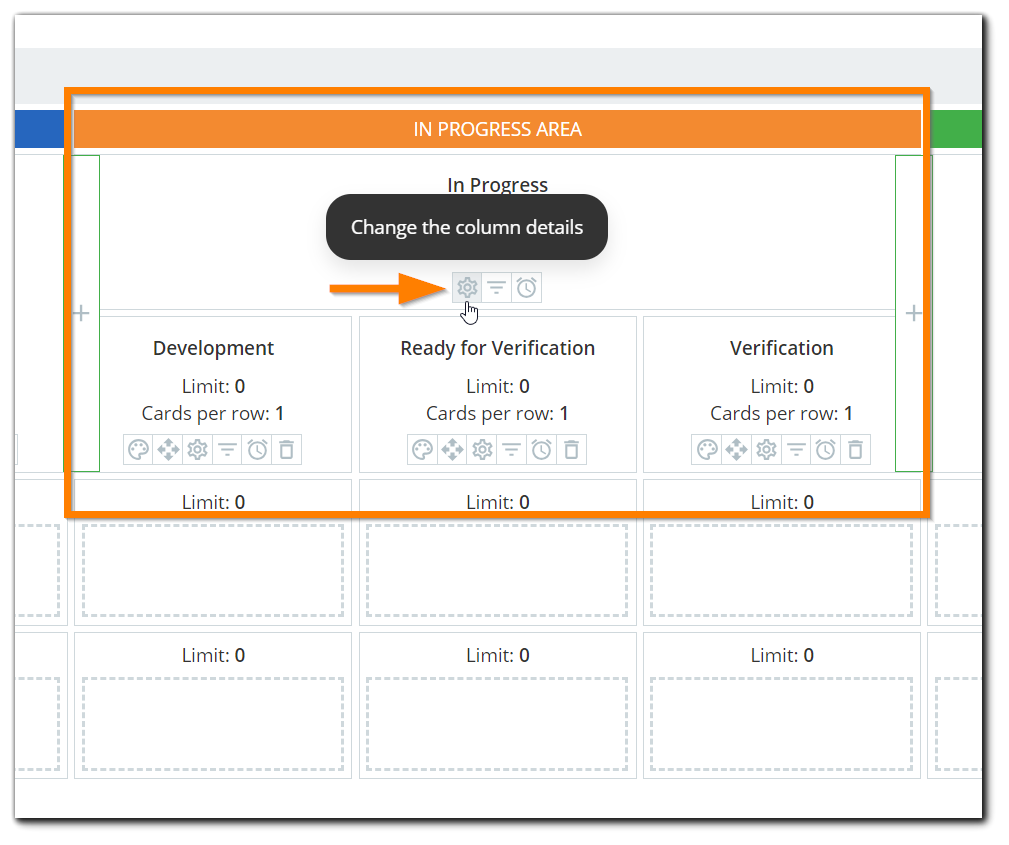1009x845 pixels.
Task: Add a column with plus right of Verification
Action: [913, 313]
